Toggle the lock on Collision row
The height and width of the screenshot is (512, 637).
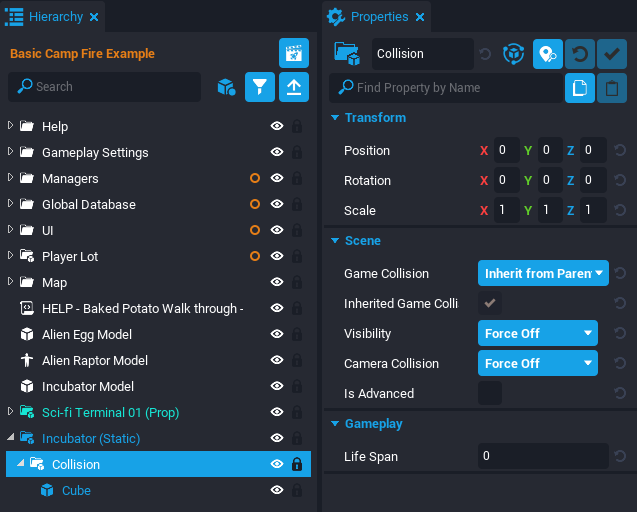(x=297, y=464)
